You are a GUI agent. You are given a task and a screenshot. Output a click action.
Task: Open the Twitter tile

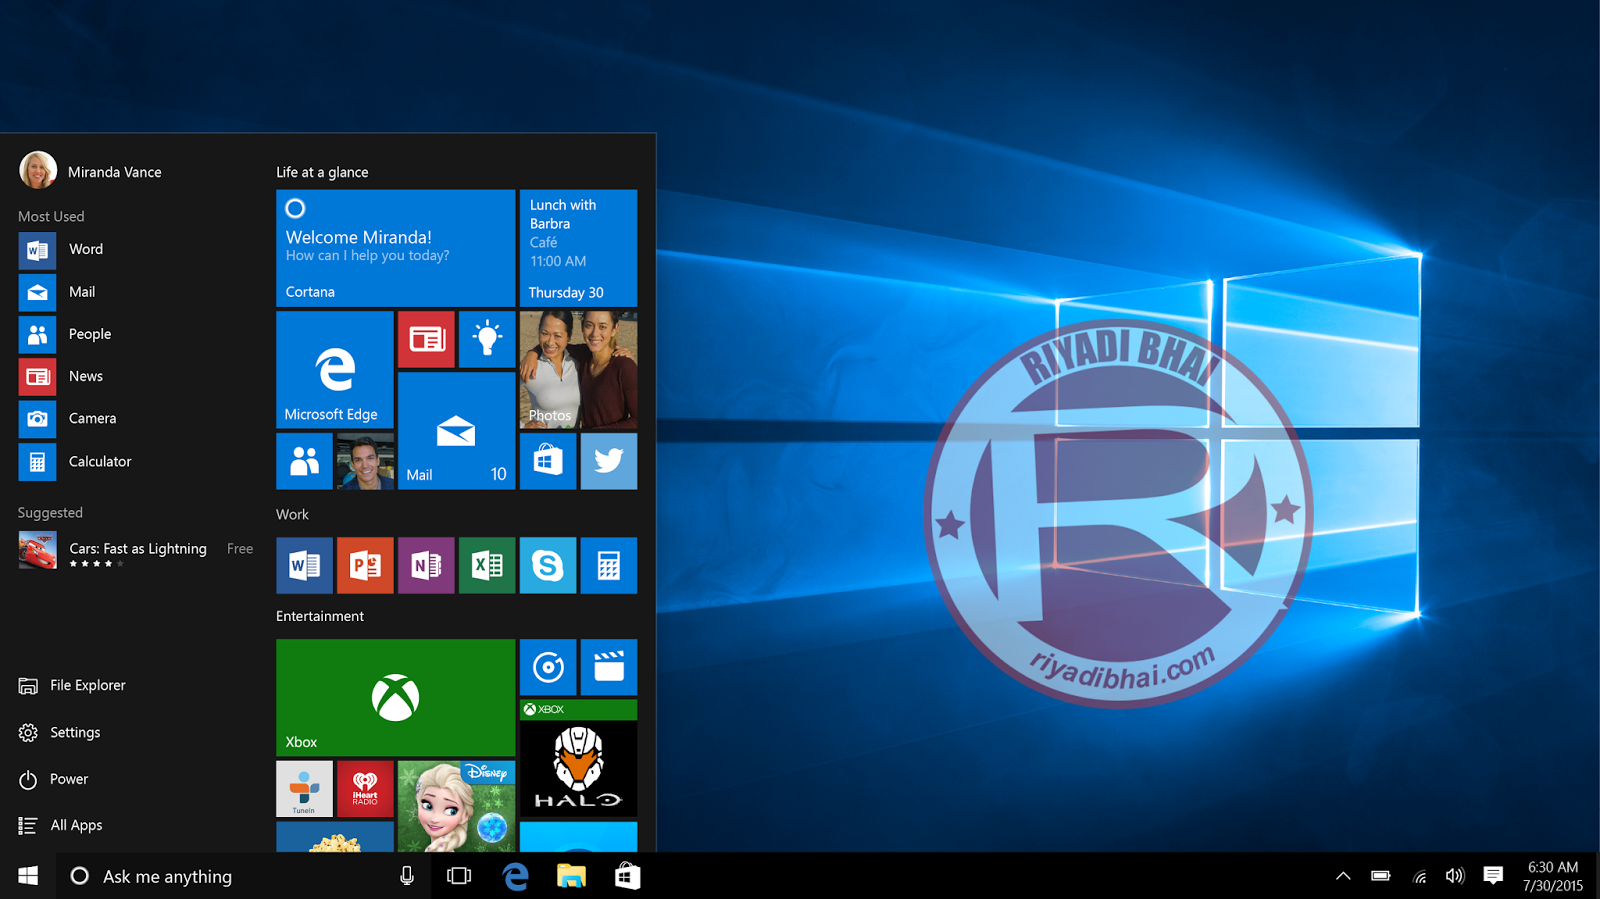point(609,461)
